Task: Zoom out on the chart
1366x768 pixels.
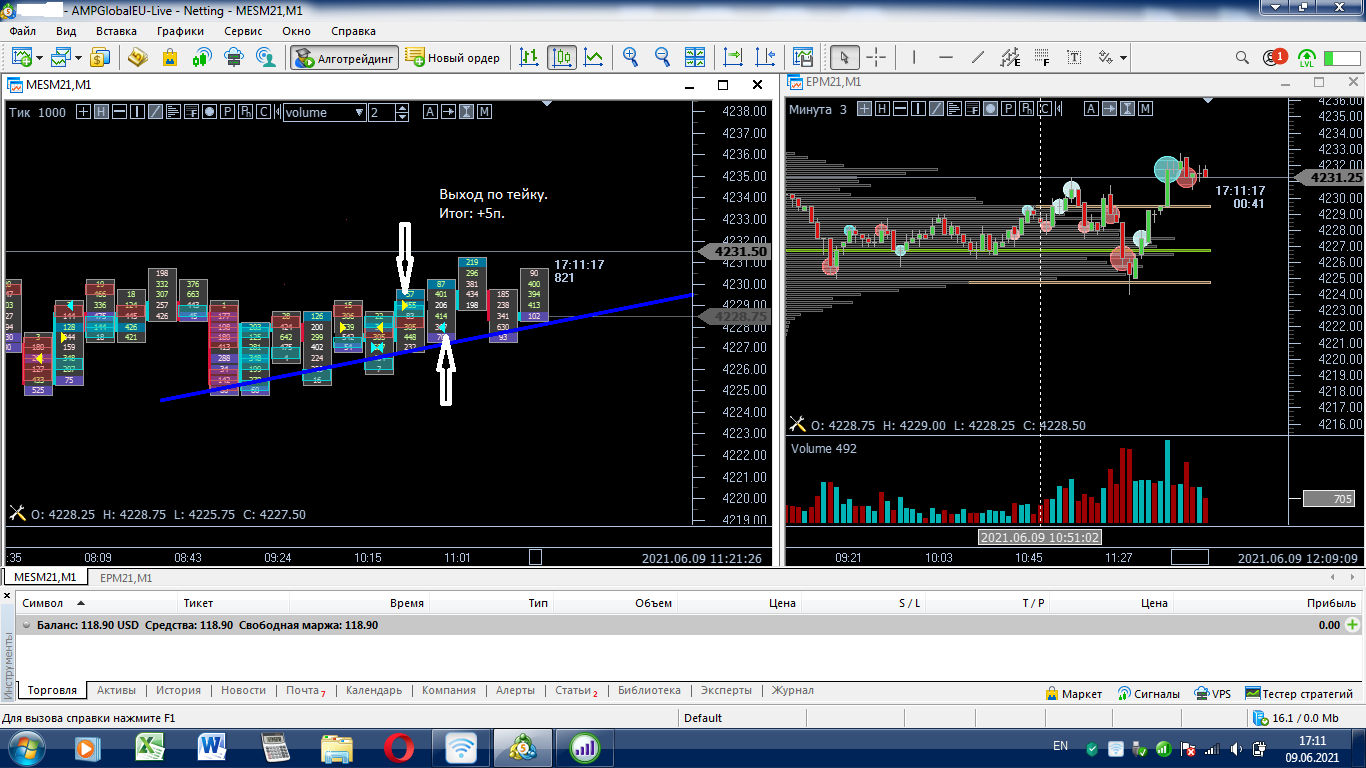Action: tap(663, 57)
